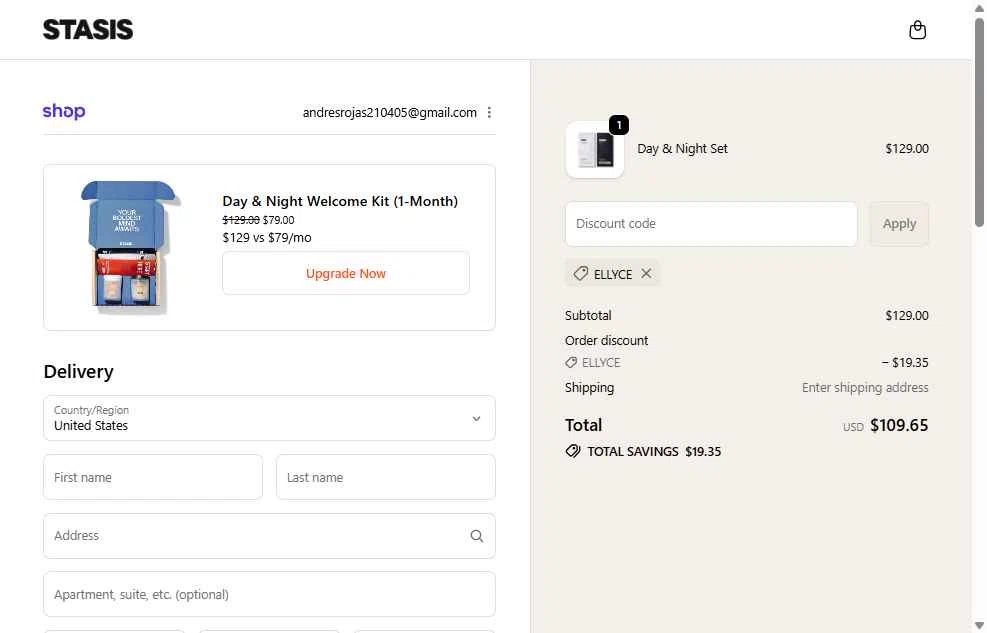Image resolution: width=987 pixels, height=633 pixels.
Task: Click the Subtotal label
Action: (588, 315)
